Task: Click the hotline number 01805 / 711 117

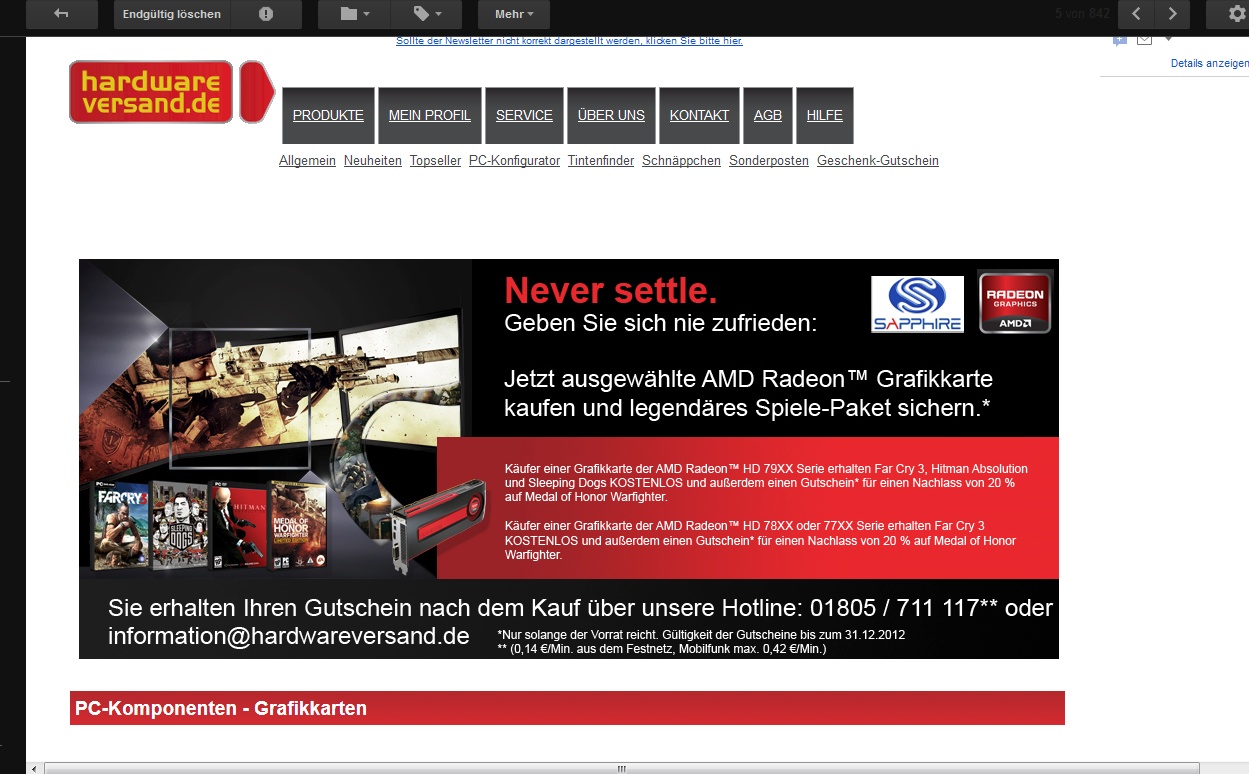Action: (x=893, y=608)
